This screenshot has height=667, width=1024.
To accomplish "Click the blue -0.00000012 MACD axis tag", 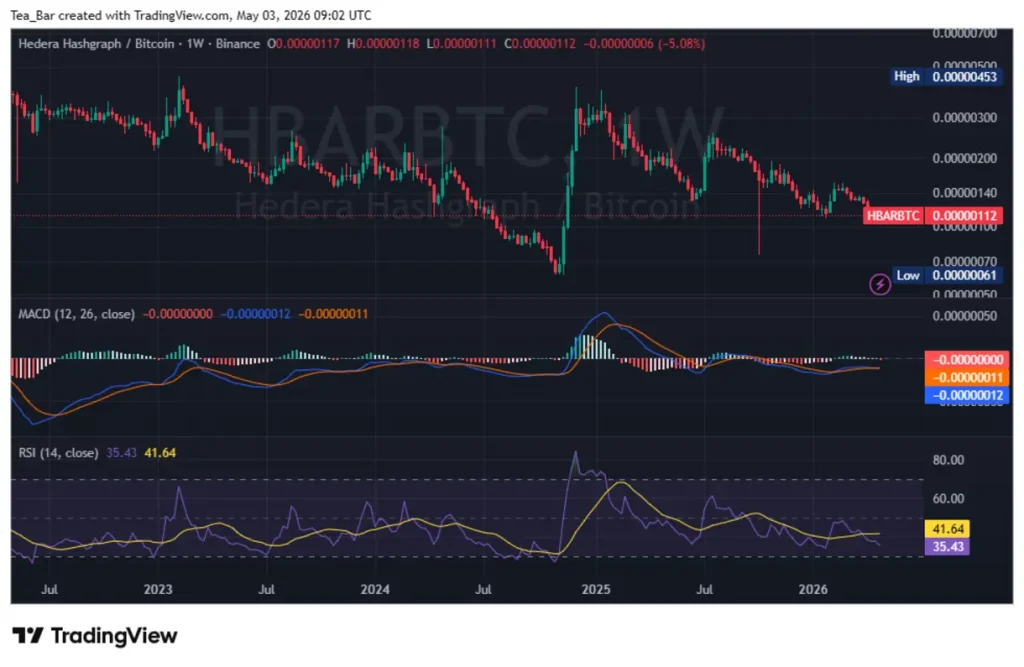I will pos(967,395).
